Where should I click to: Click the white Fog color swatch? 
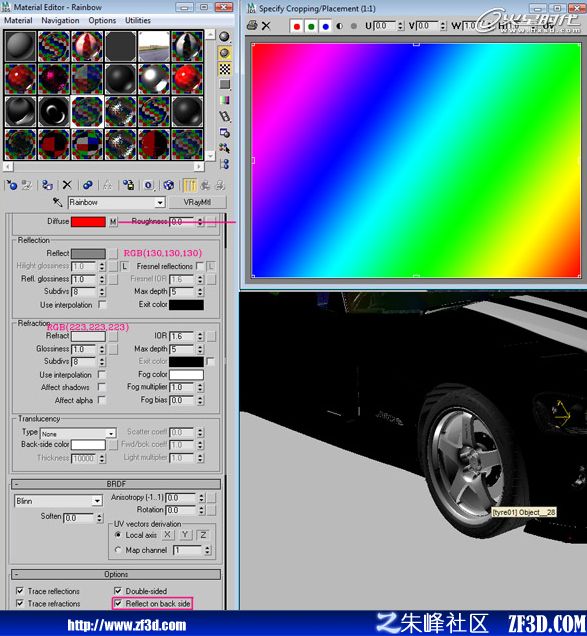tap(186, 374)
